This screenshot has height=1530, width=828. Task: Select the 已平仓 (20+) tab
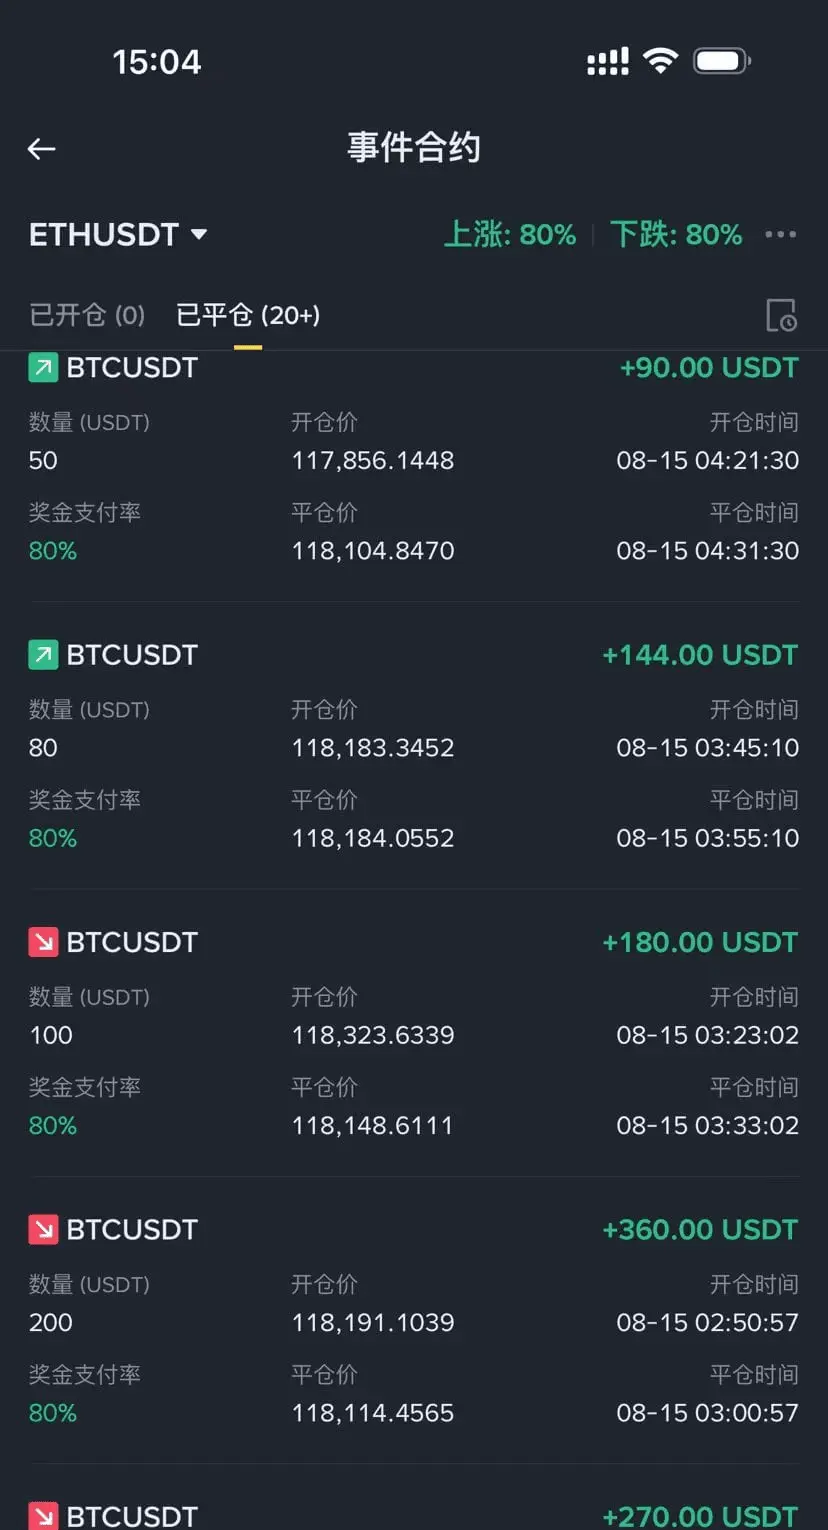click(248, 315)
